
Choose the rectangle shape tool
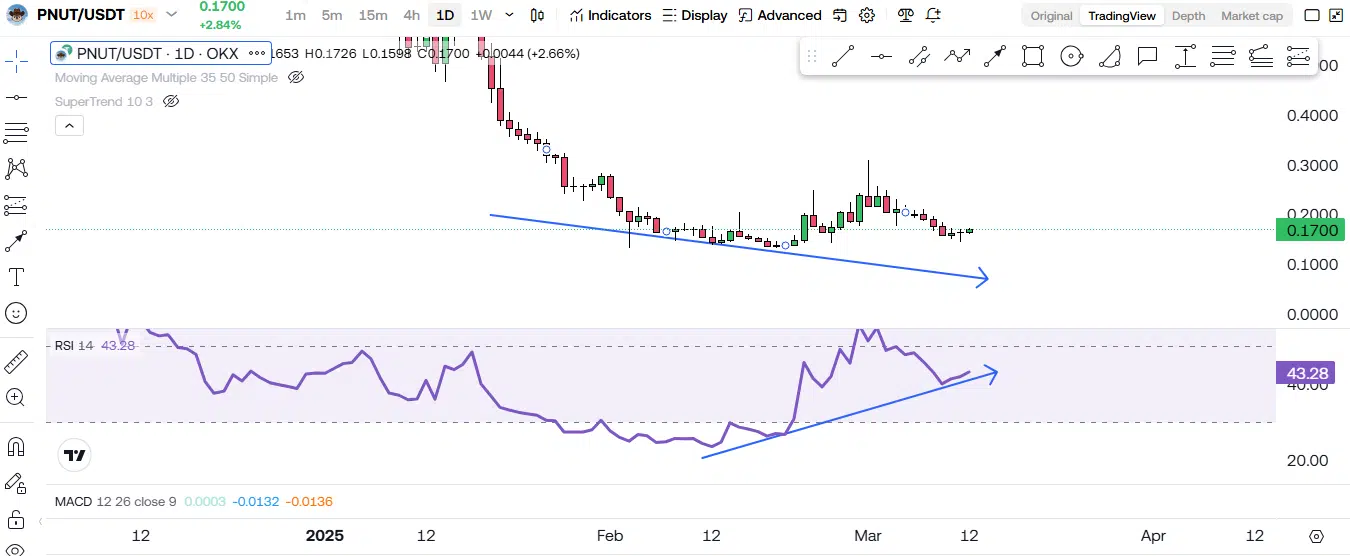pos(1033,57)
